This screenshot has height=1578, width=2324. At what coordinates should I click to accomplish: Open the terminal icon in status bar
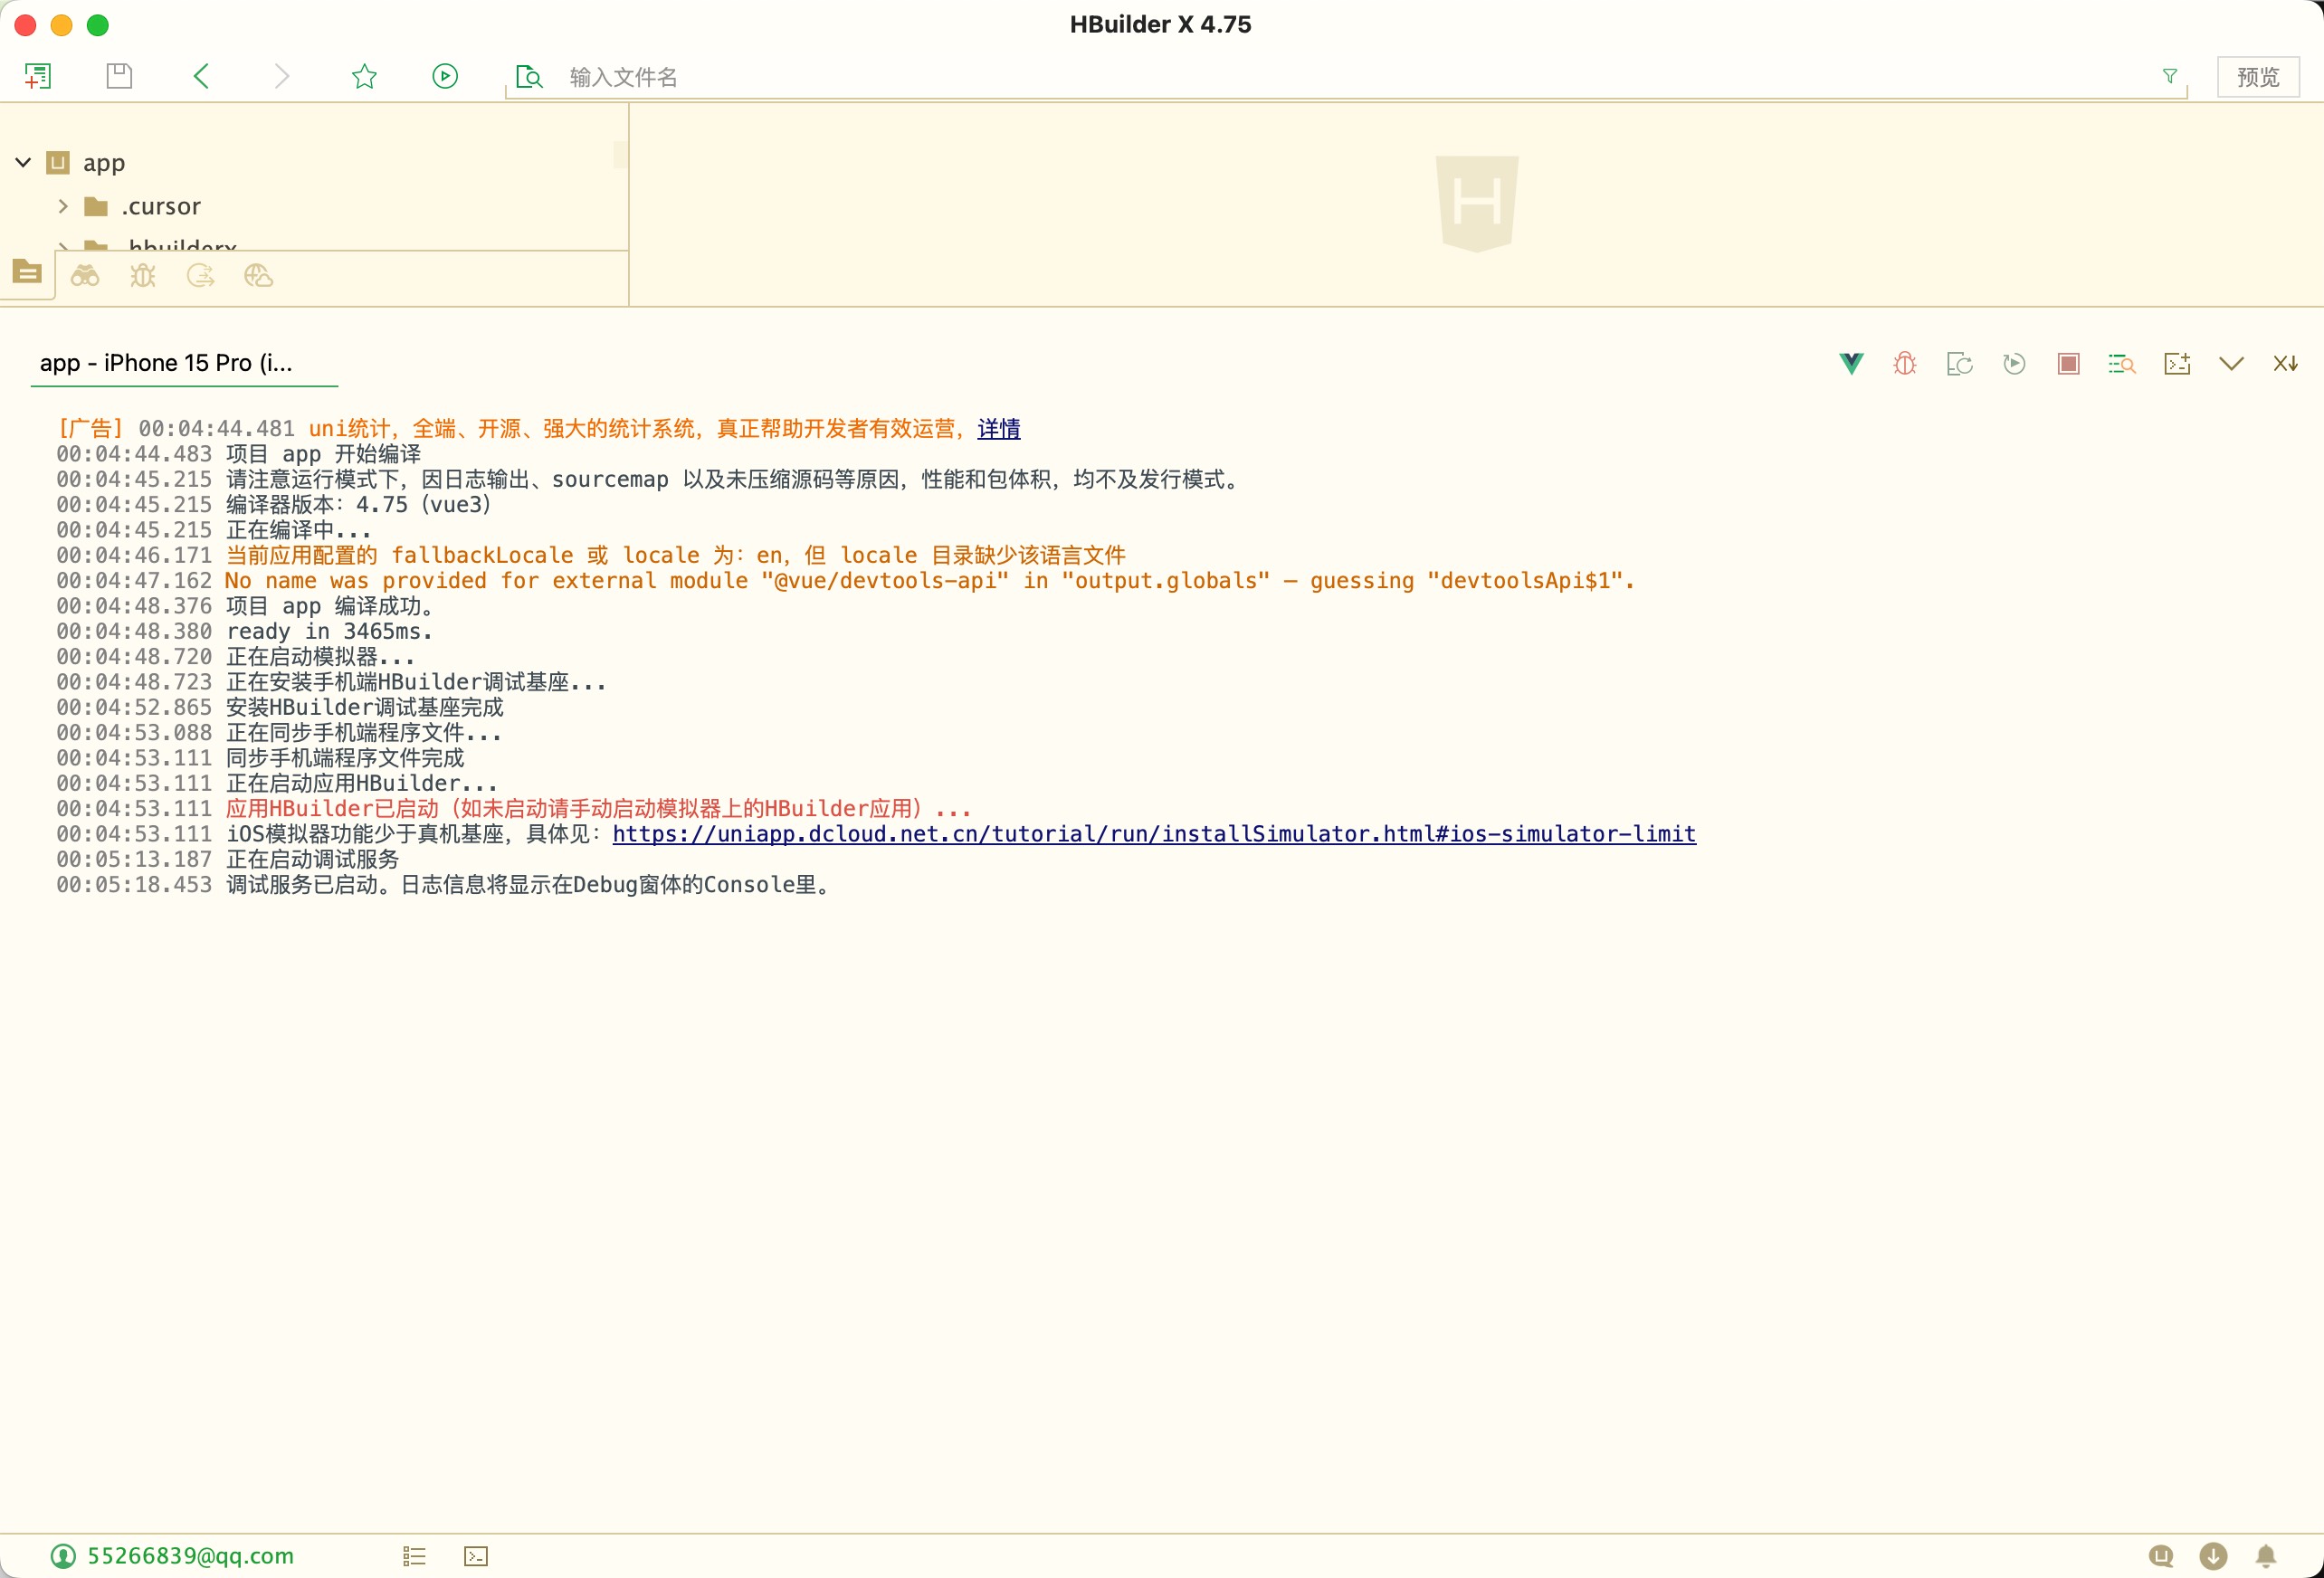(x=476, y=1556)
